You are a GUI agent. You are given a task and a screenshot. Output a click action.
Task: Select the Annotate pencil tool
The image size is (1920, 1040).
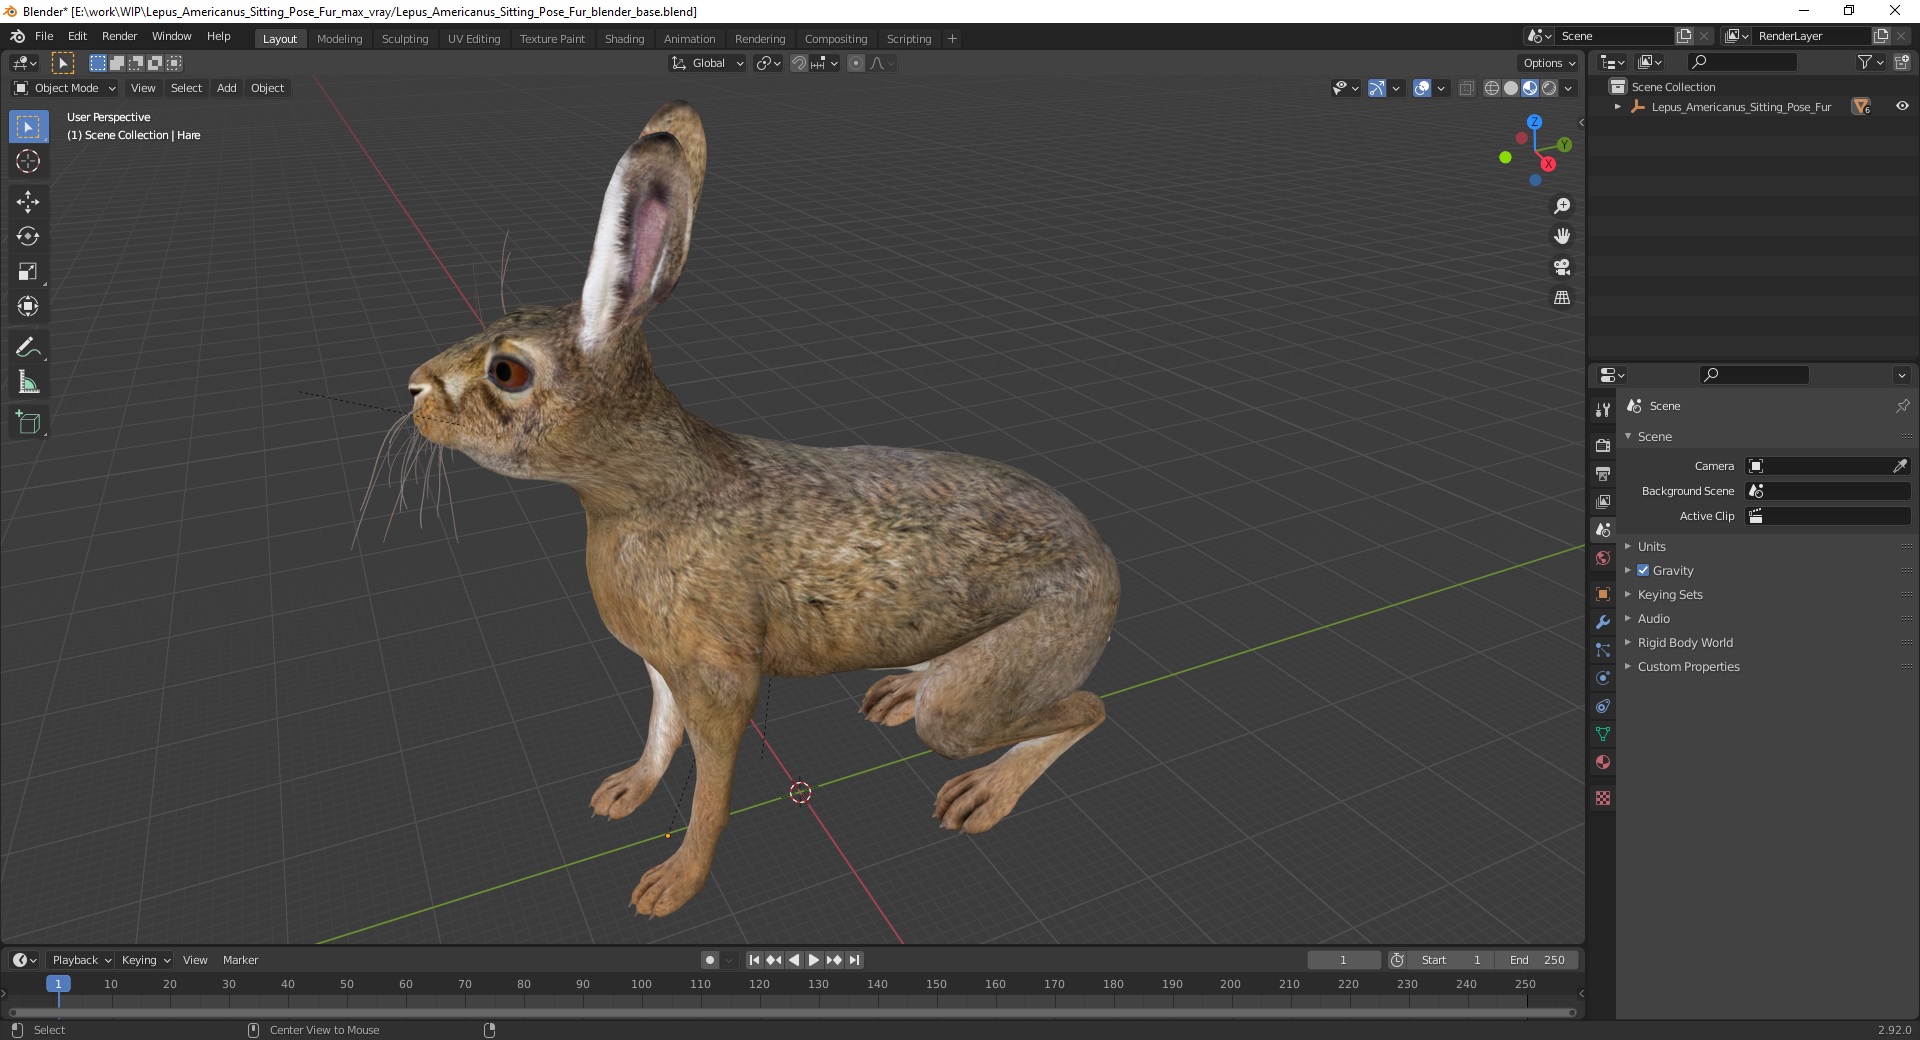(28, 348)
